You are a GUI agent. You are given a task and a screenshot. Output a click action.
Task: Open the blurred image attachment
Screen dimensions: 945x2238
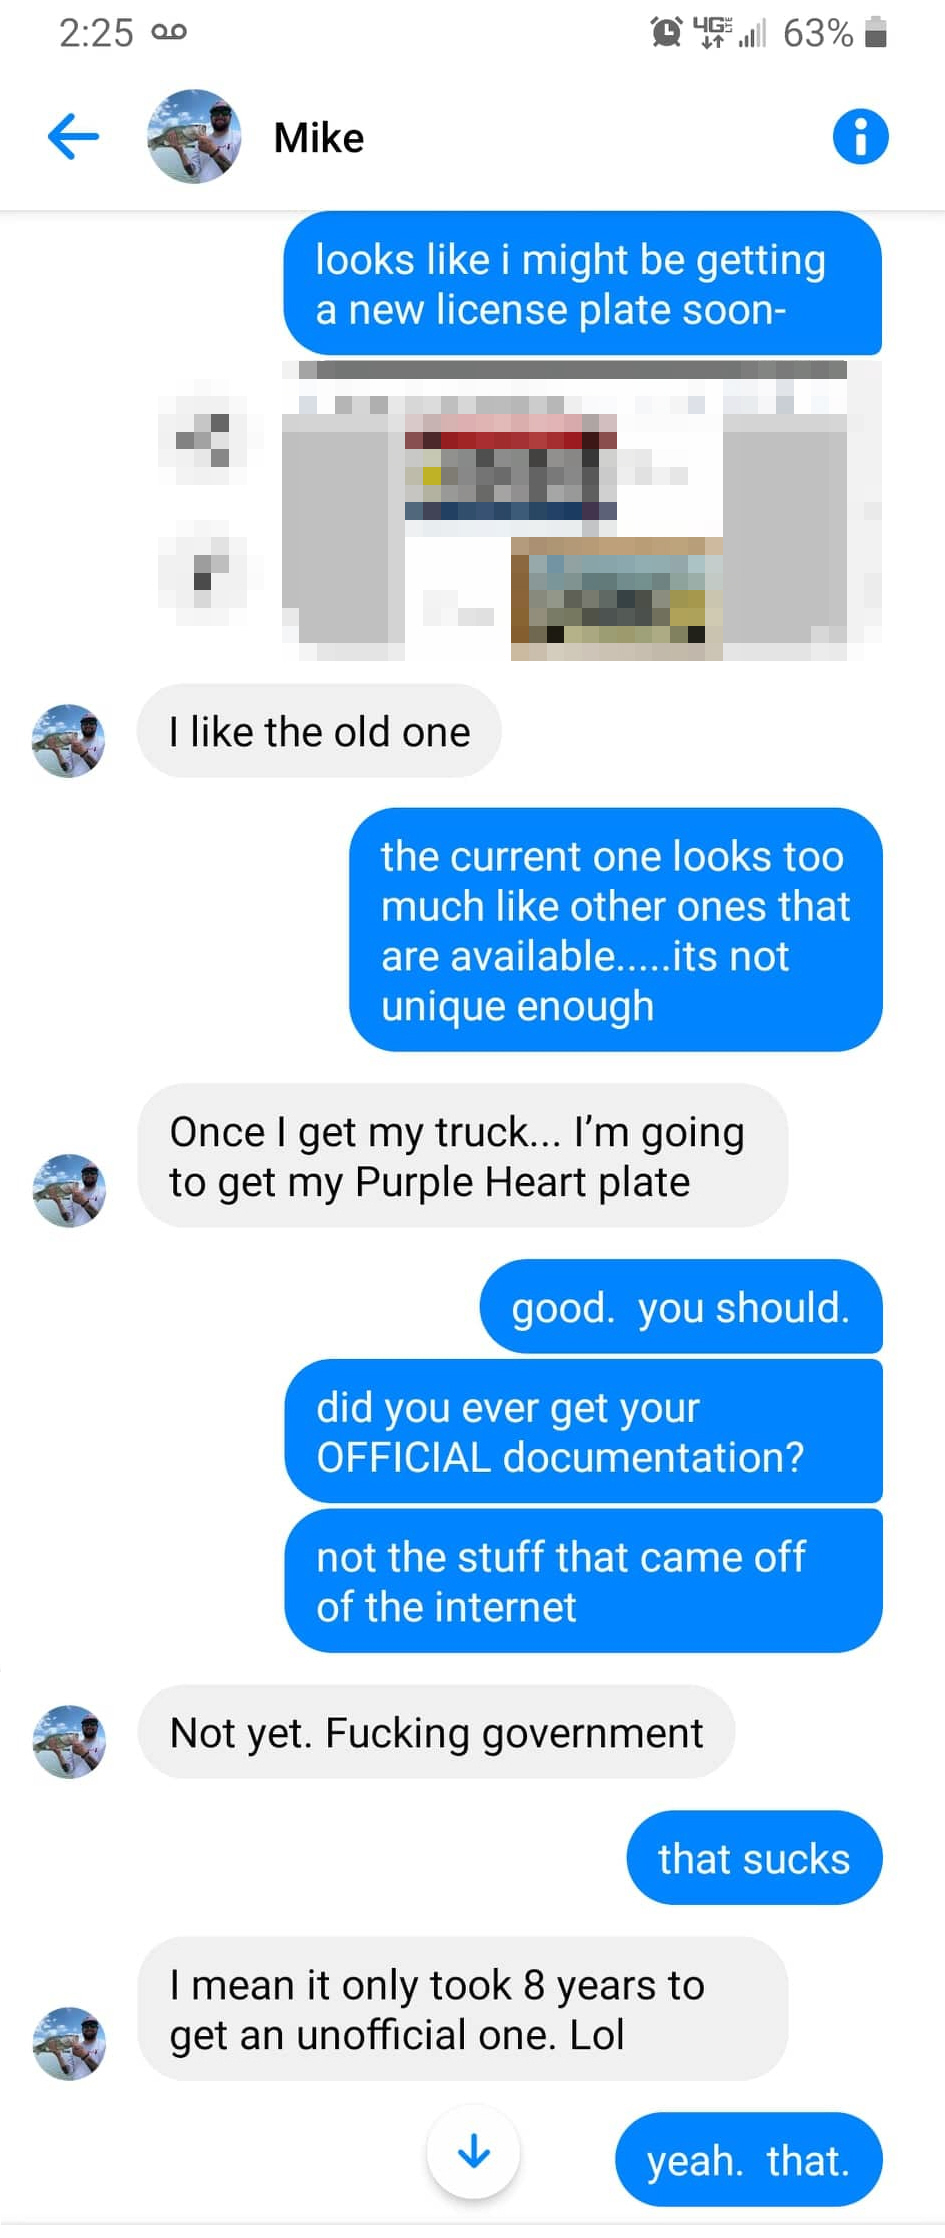pyautogui.click(x=580, y=512)
